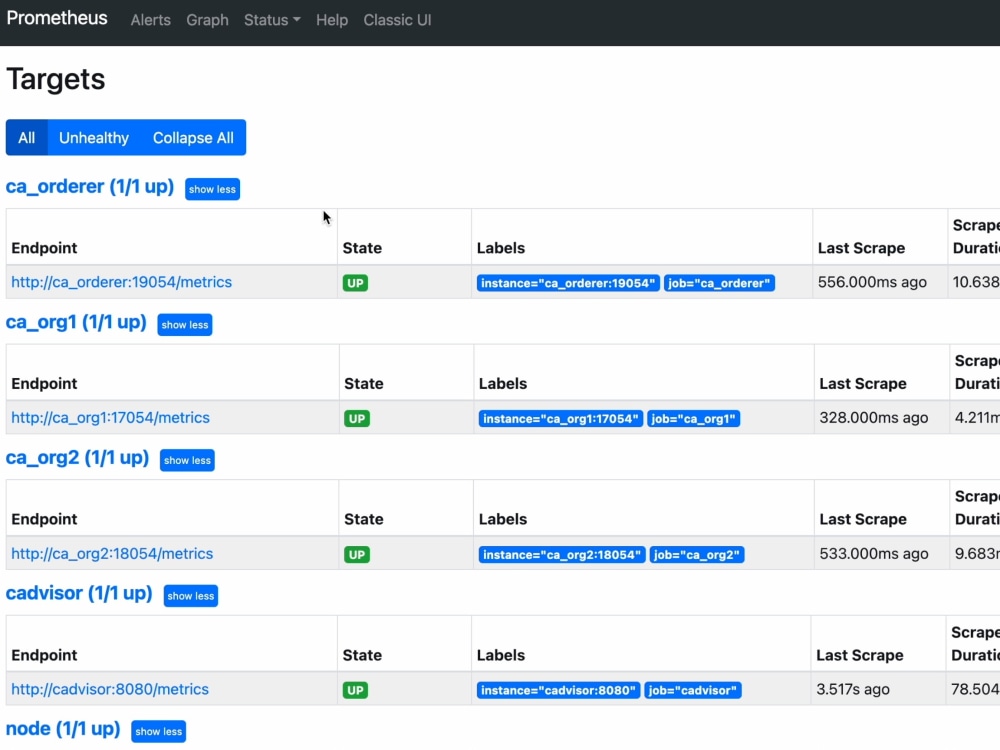Click the show less button for ca_org2
This screenshot has height=750, width=1000.
pos(187,461)
